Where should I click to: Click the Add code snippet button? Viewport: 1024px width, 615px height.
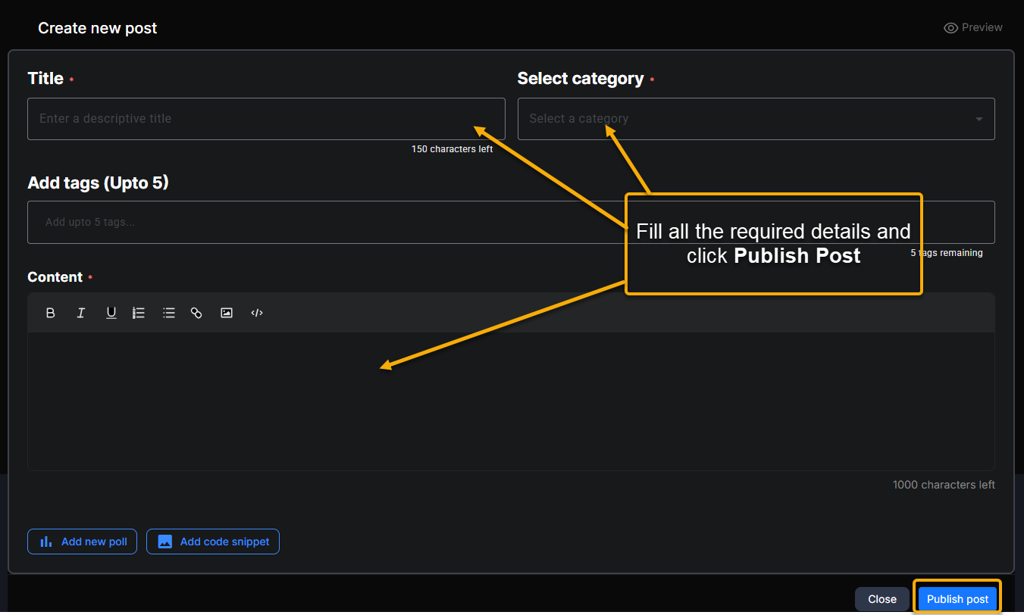pyautogui.click(x=213, y=541)
